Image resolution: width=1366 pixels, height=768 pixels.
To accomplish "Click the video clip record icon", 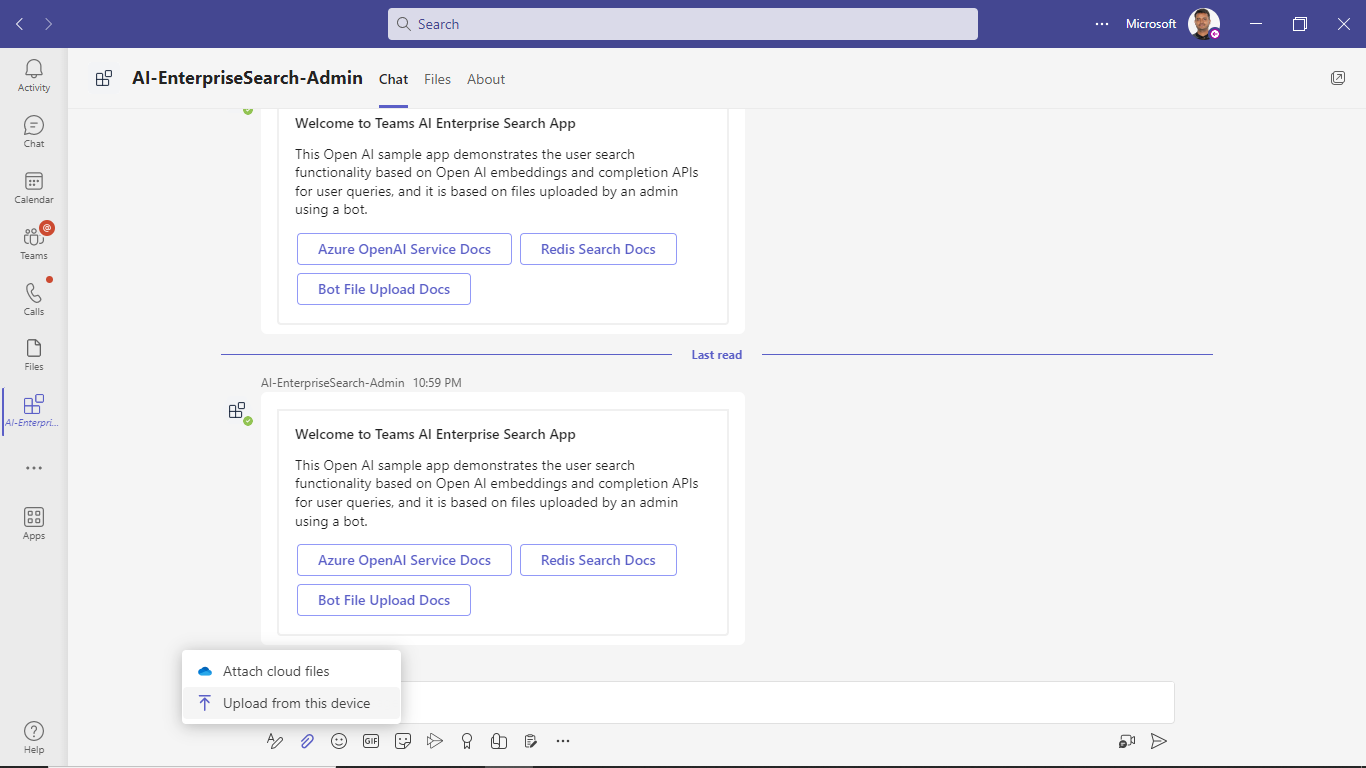I will tap(1127, 741).
